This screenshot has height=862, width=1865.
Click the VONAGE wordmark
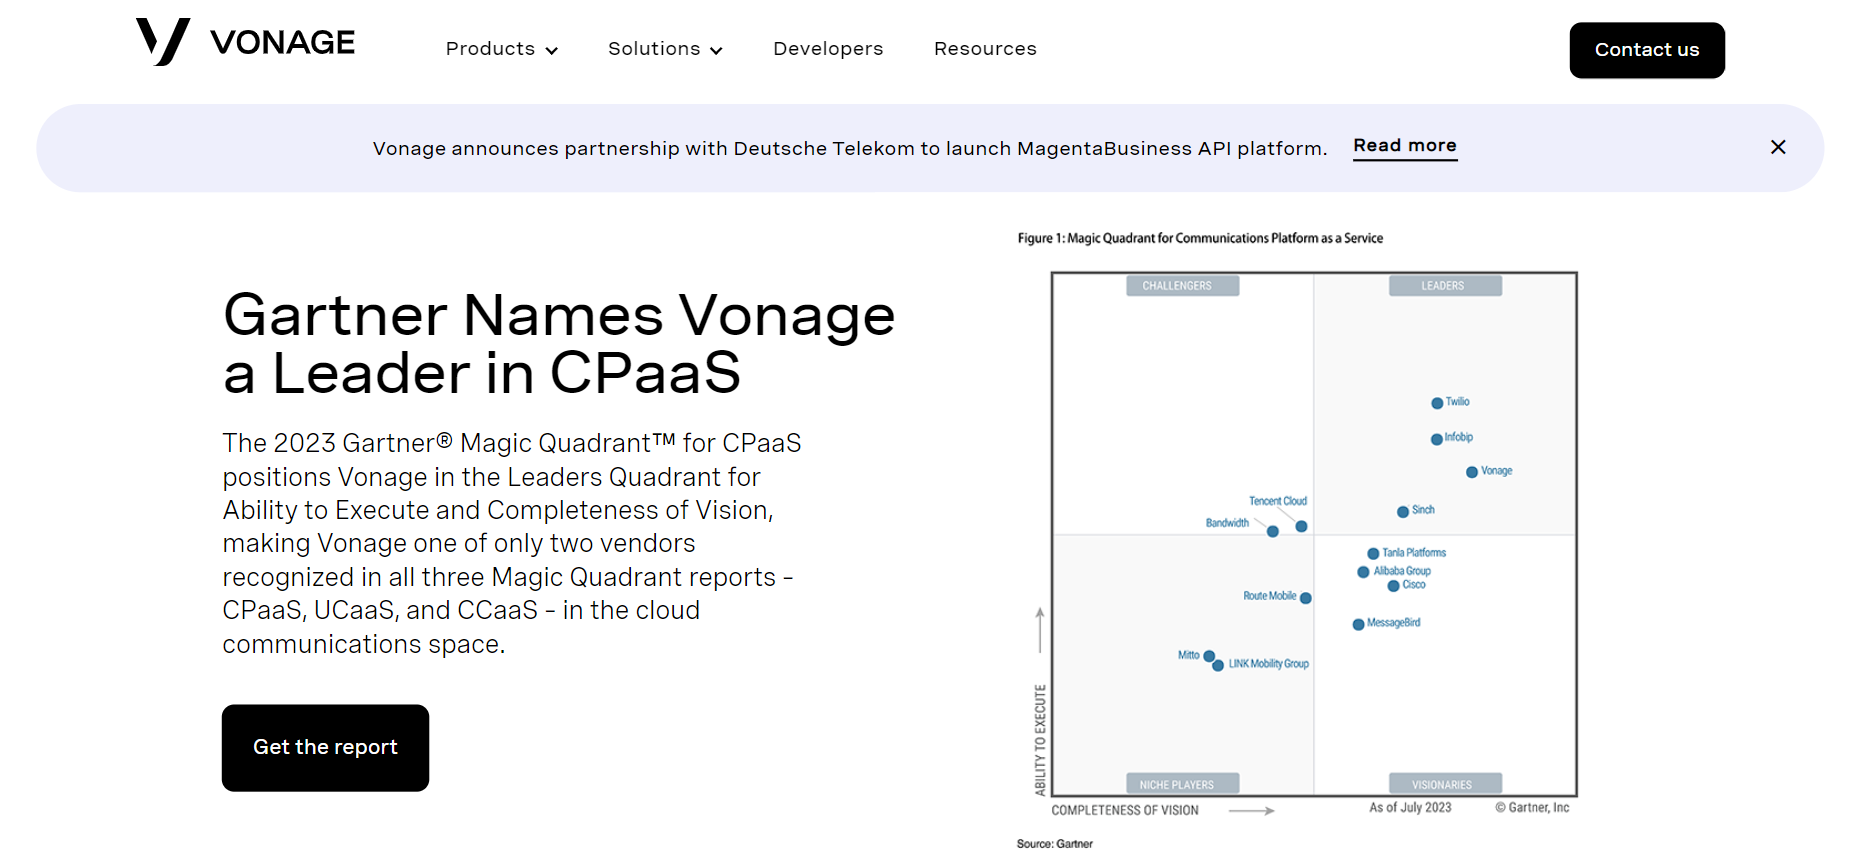pos(282,43)
